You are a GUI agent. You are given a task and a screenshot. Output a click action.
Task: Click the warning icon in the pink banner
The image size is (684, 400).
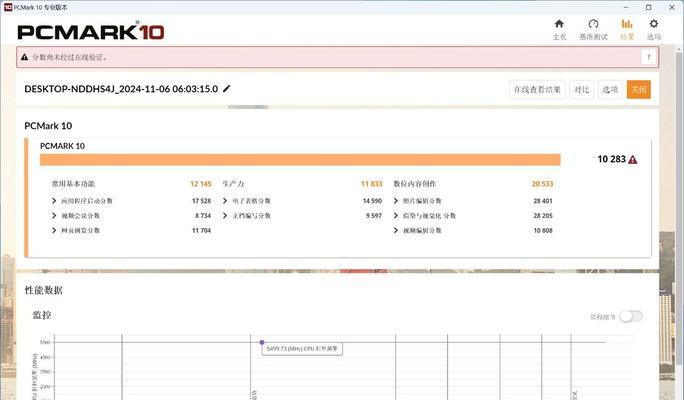(x=24, y=57)
